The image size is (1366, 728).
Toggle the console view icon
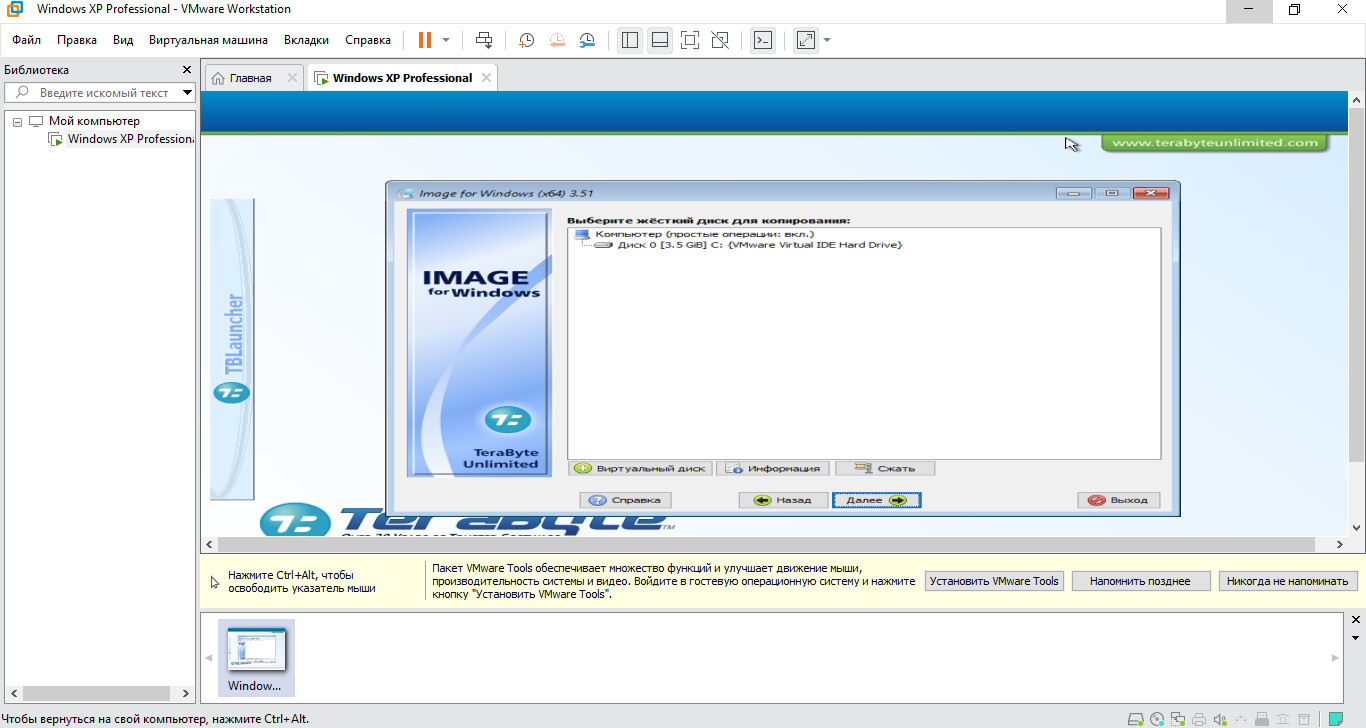point(763,40)
